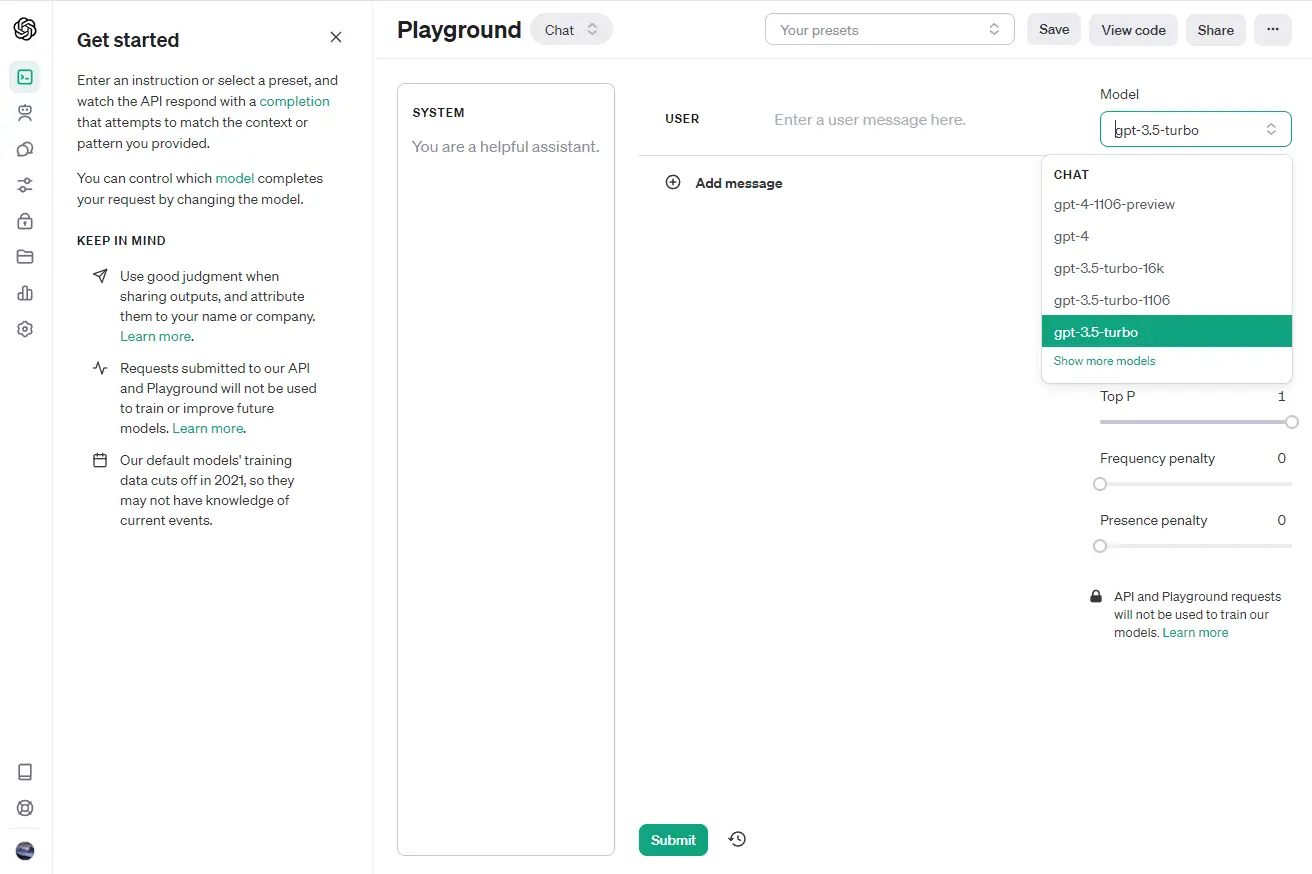This screenshot has height=874, width=1312.
Task: Click the Frequency penalty value 0
Action: [1282, 458]
